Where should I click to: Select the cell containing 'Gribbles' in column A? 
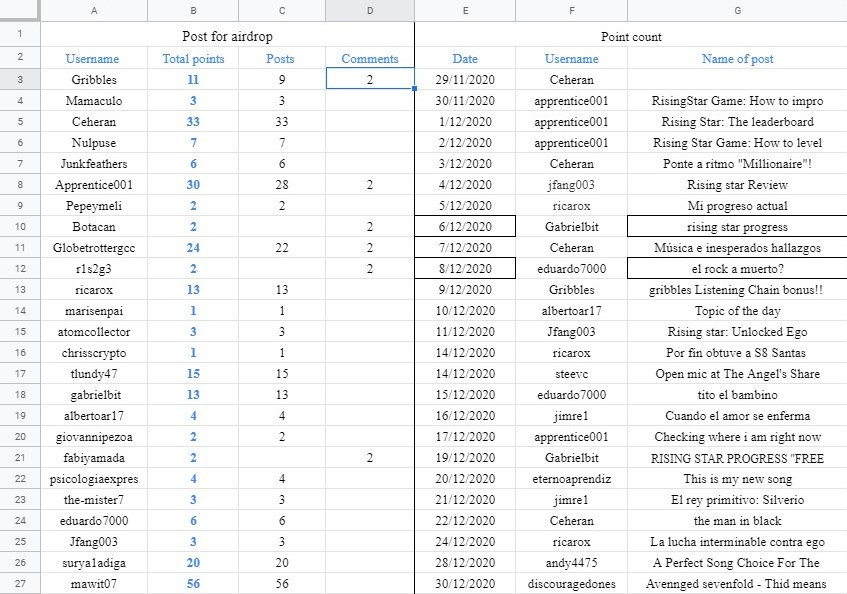coord(94,79)
